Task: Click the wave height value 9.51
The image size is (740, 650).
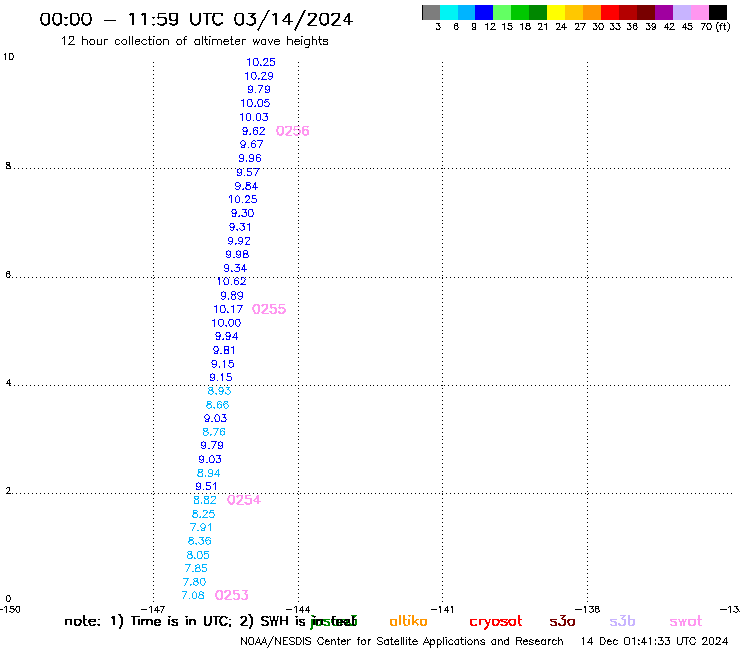Action: pyautogui.click(x=206, y=487)
